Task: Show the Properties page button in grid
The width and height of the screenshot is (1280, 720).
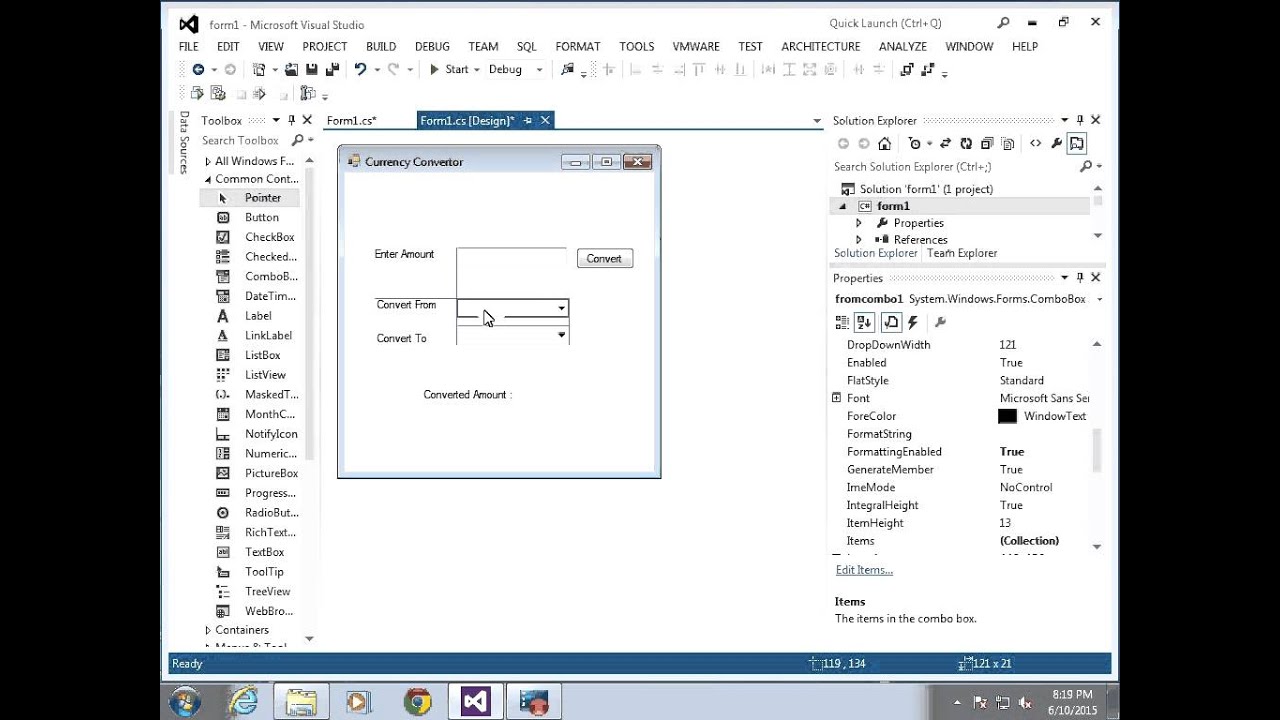Action: pos(891,322)
